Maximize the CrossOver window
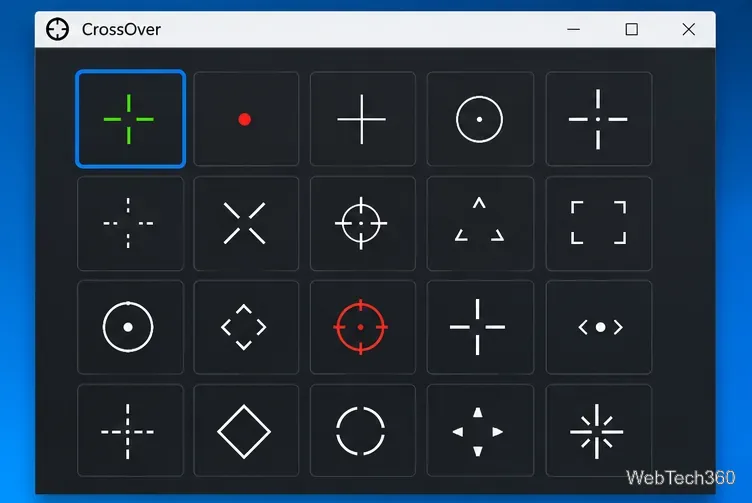752x503 pixels. [632, 29]
